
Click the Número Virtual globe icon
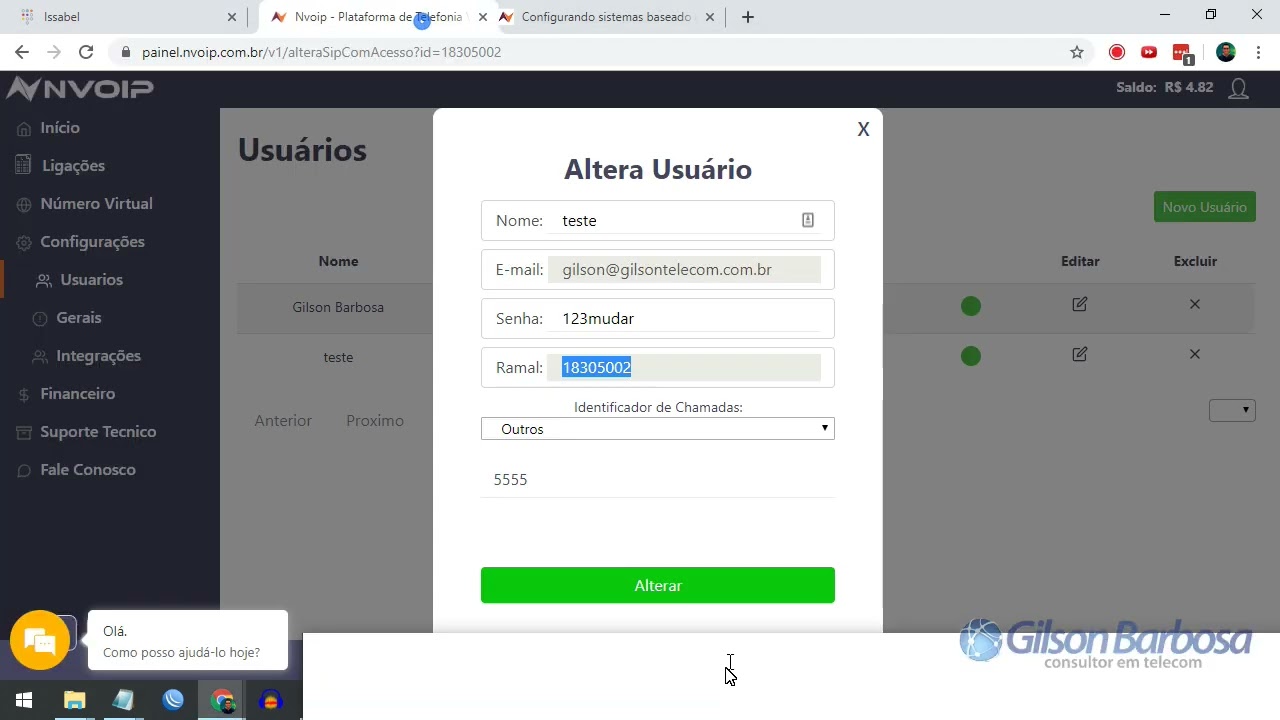click(x=24, y=204)
